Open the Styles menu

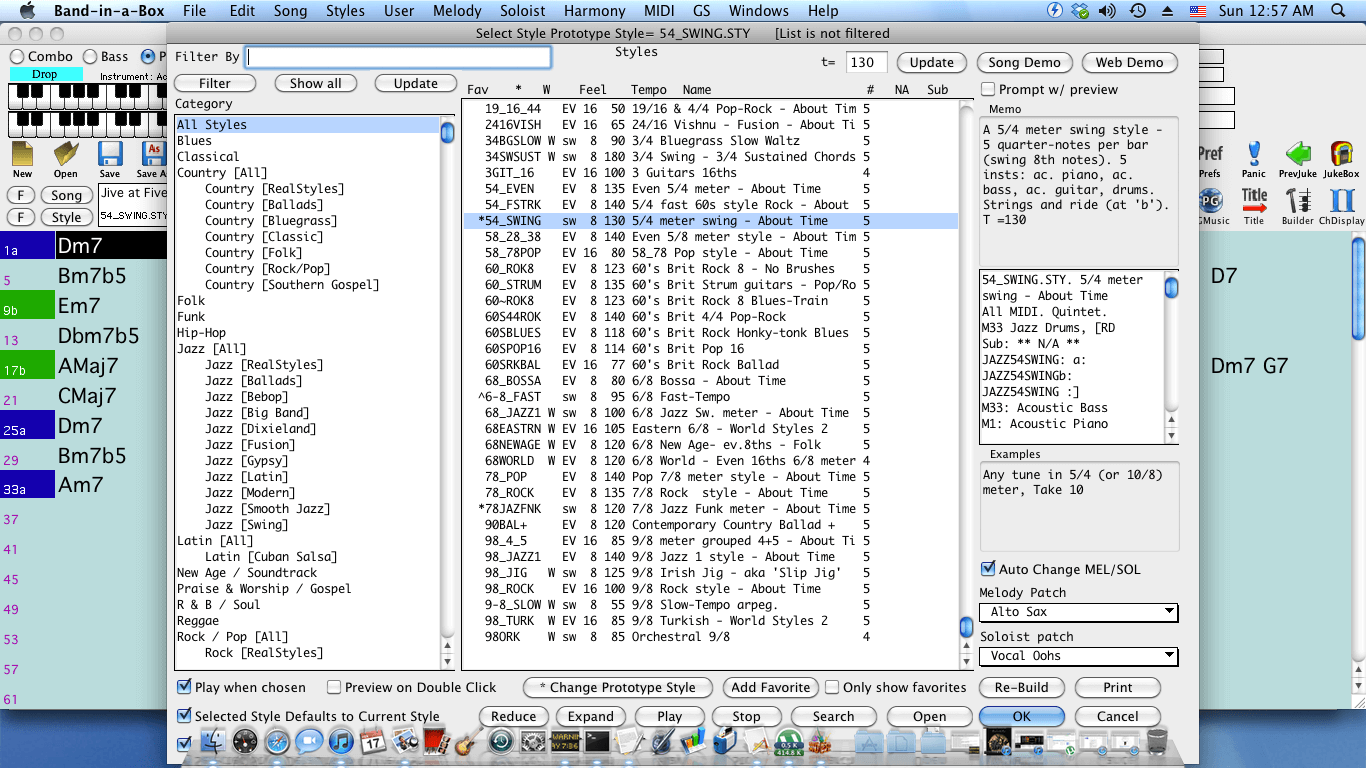coord(345,11)
